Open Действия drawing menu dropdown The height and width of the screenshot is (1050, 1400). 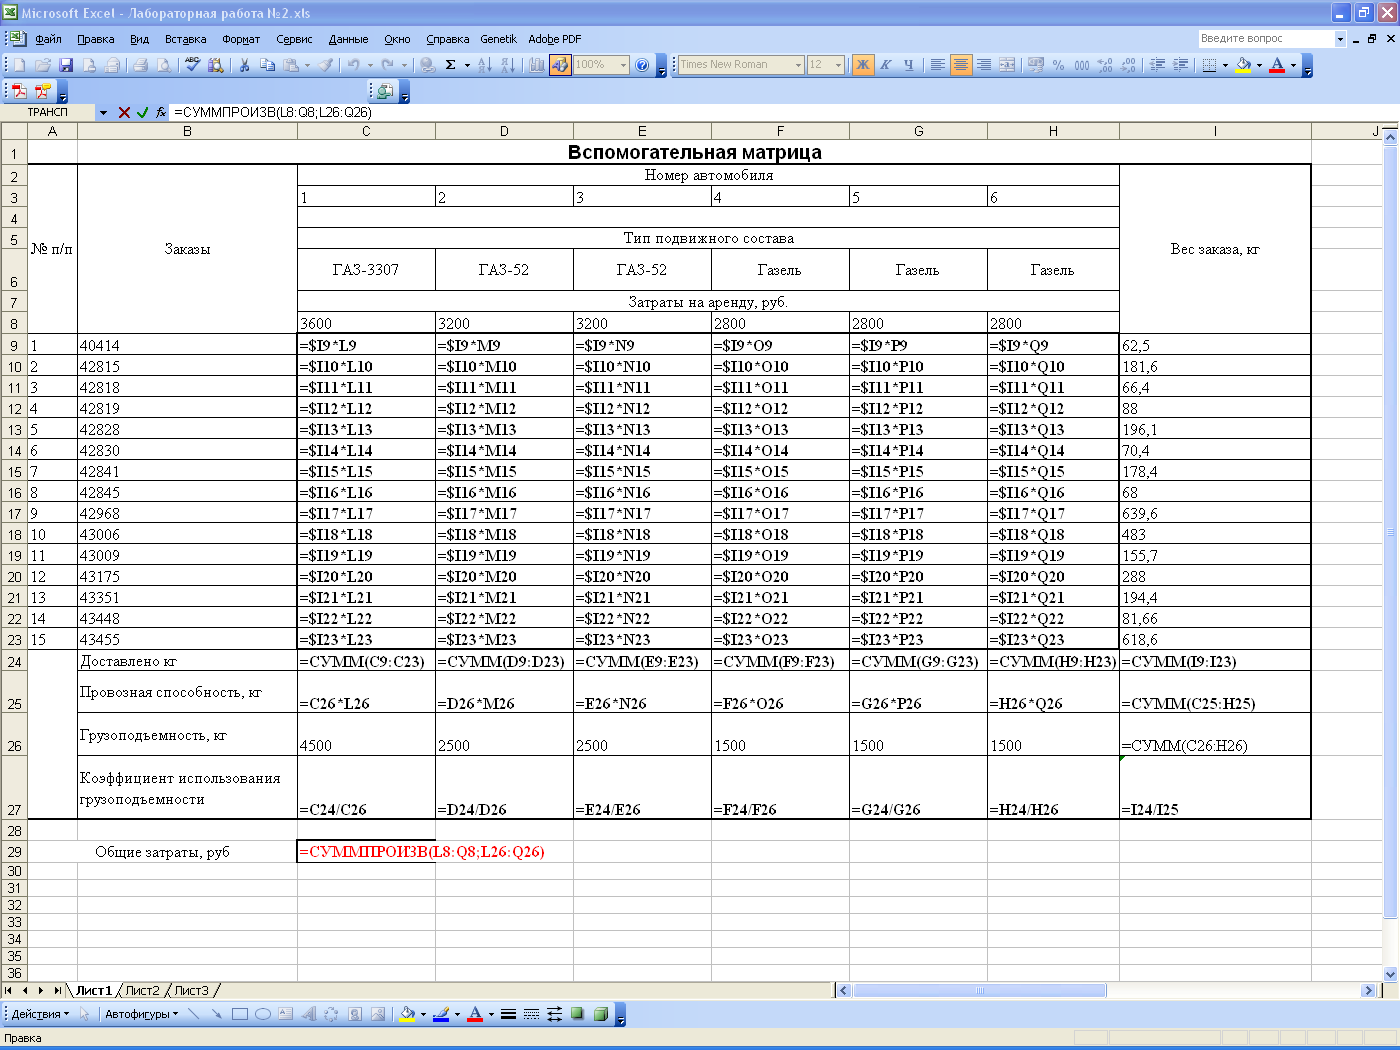pyautogui.click(x=40, y=1014)
